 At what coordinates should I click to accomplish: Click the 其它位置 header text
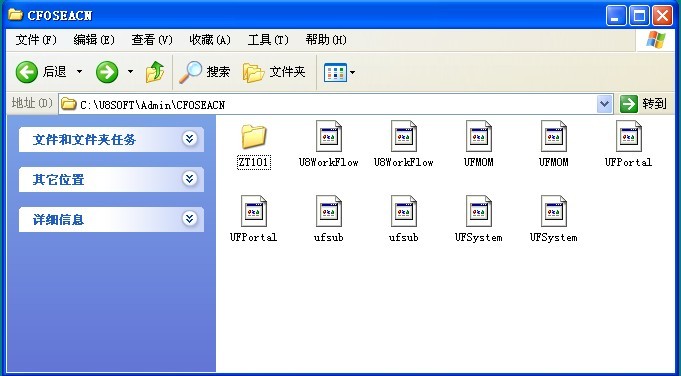[x=58, y=180]
